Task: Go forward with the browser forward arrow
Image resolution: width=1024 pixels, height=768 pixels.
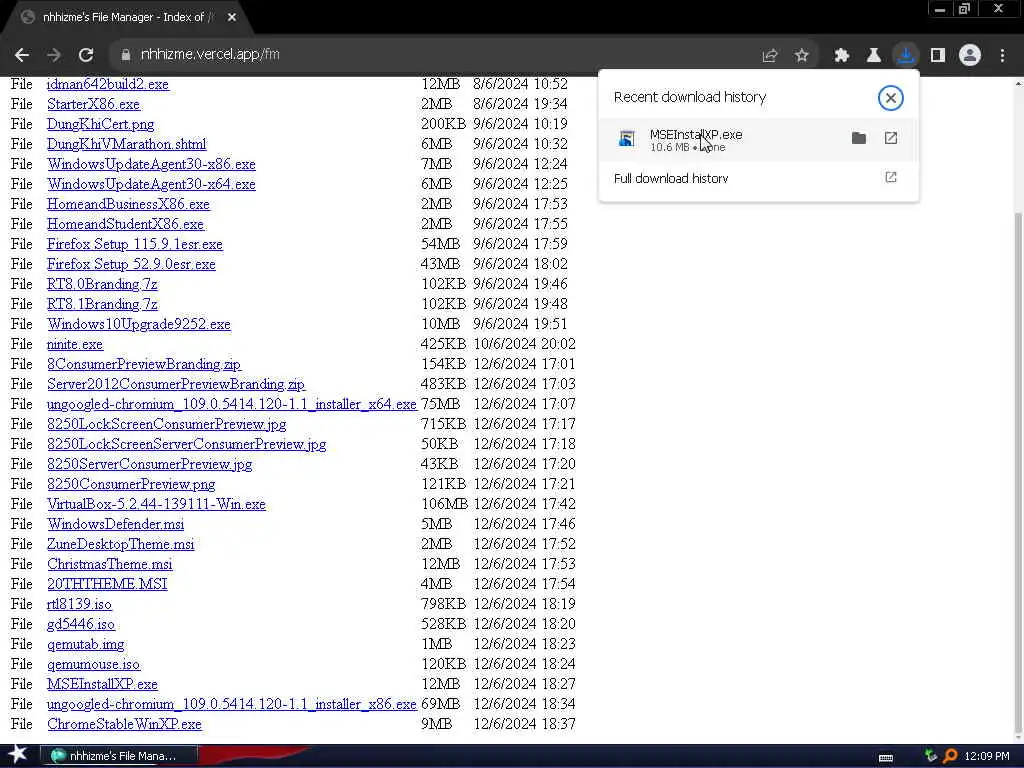Action: (54, 55)
